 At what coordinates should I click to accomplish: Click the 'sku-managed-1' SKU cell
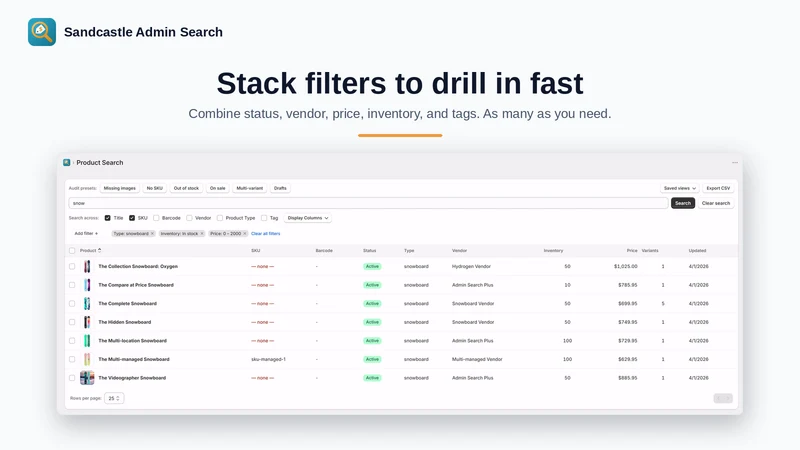[268, 359]
